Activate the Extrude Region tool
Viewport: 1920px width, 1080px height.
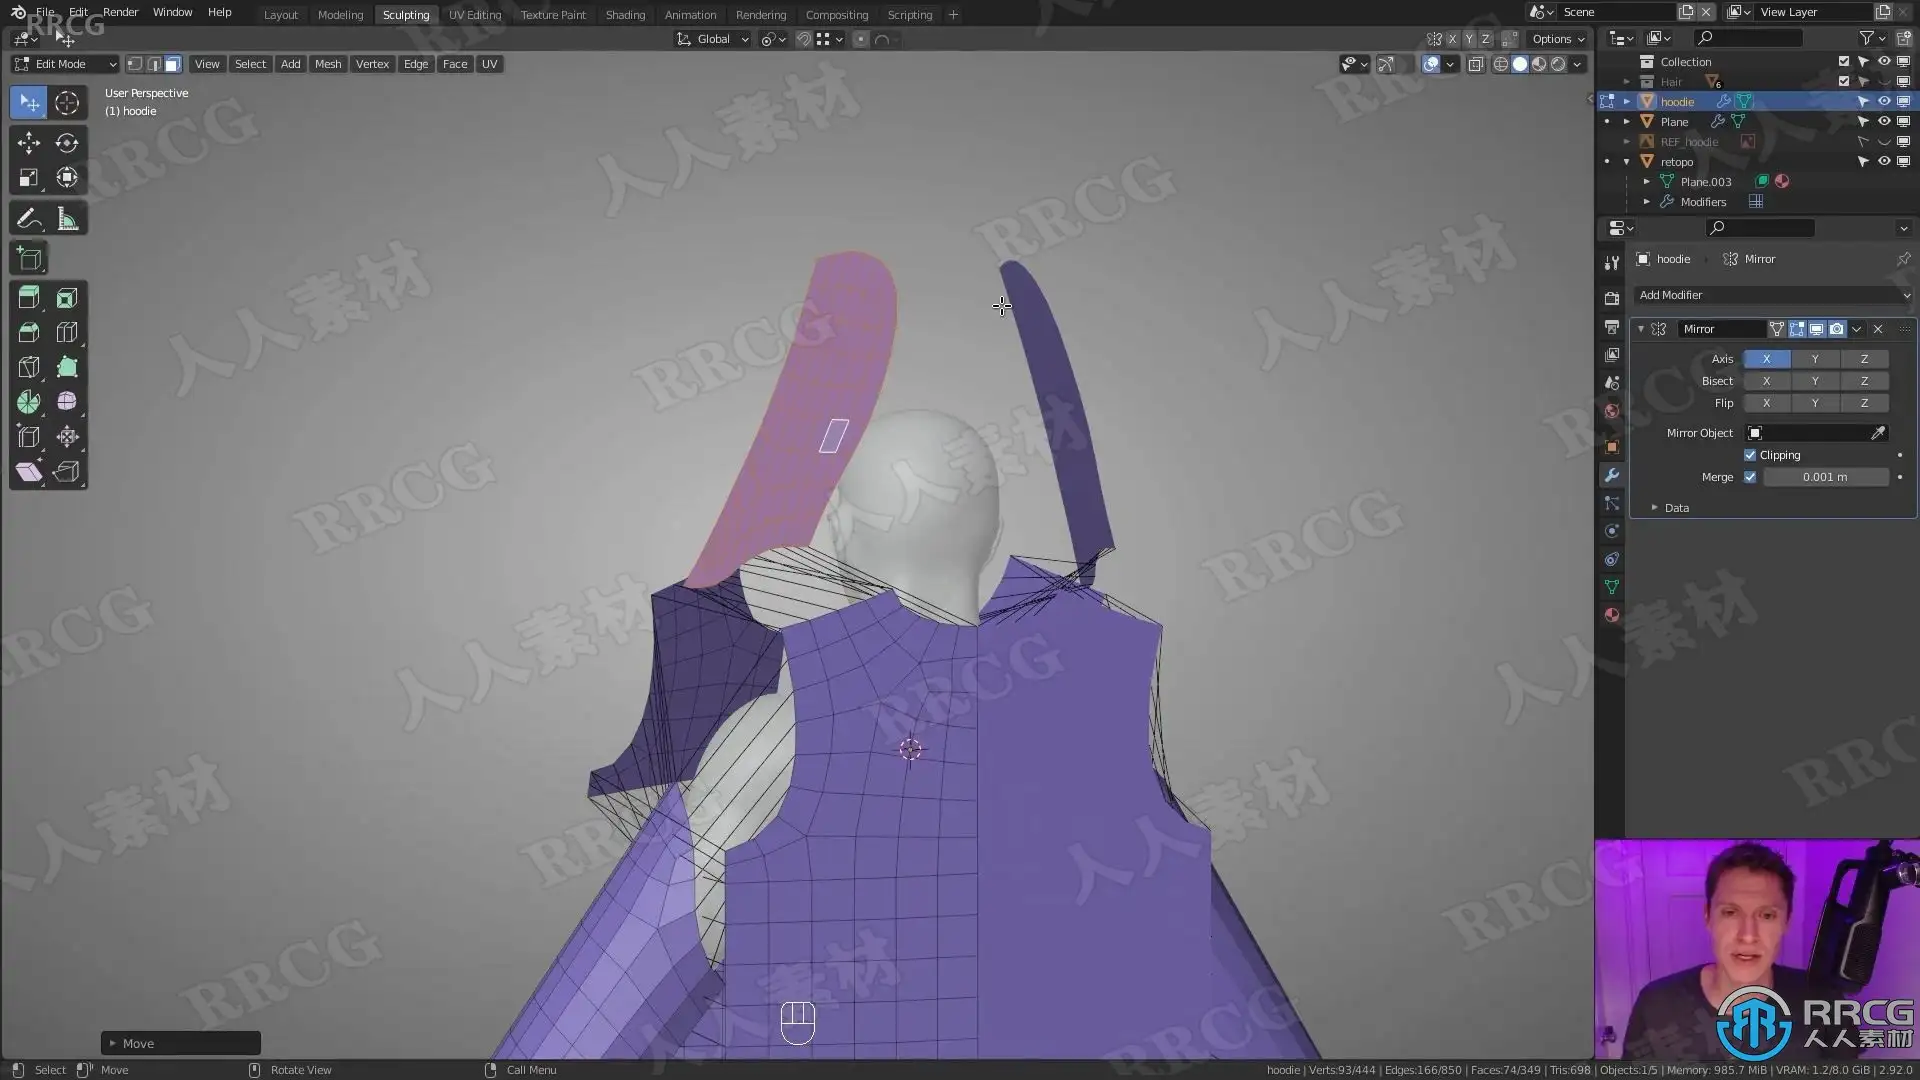[x=29, y=298]
